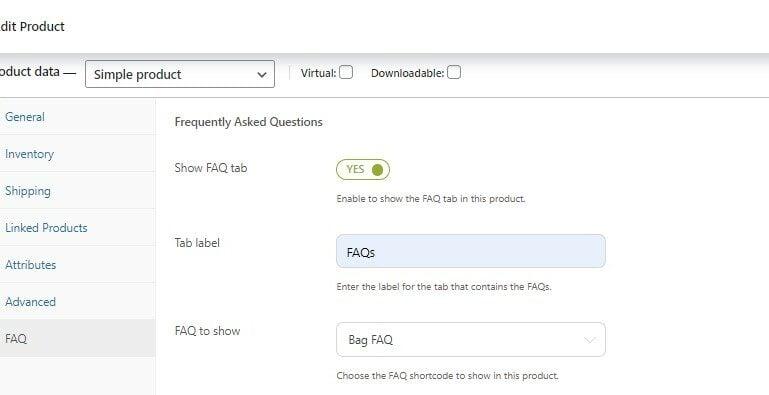
Task: Click into the Tab label text field
Action: pyautogui.click(x=471, y=251)
